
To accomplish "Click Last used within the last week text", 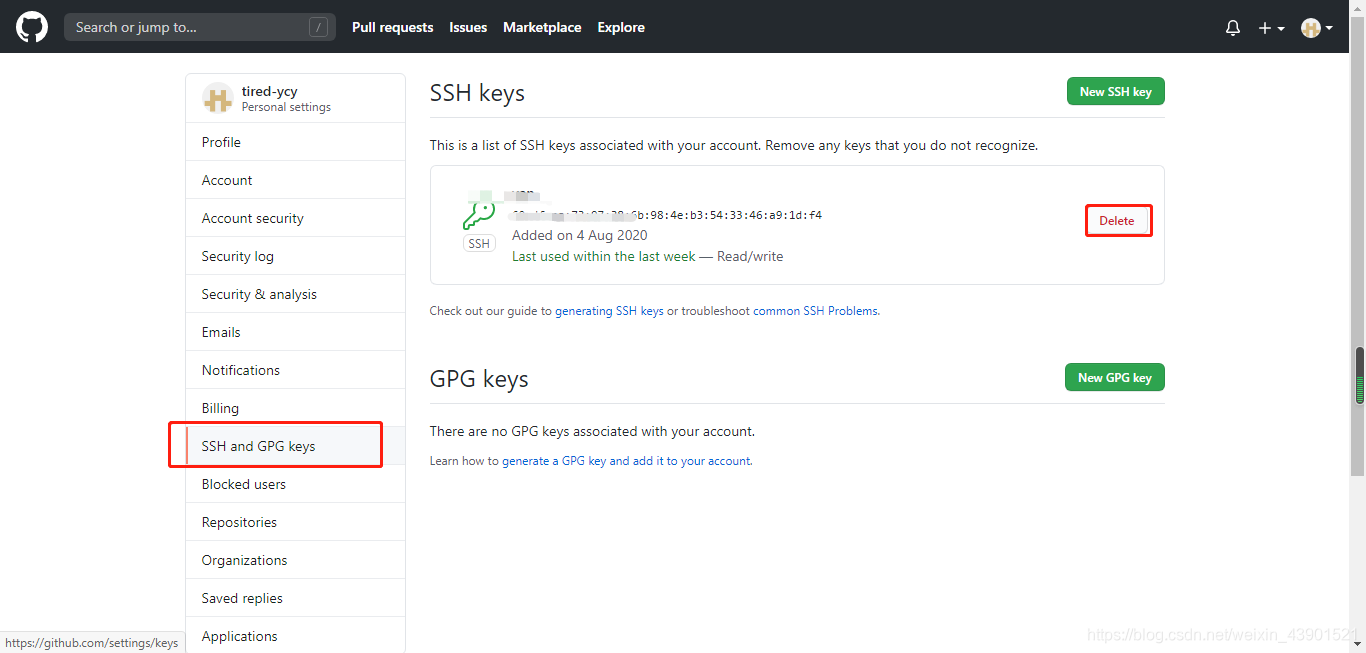I will point(604,256).
